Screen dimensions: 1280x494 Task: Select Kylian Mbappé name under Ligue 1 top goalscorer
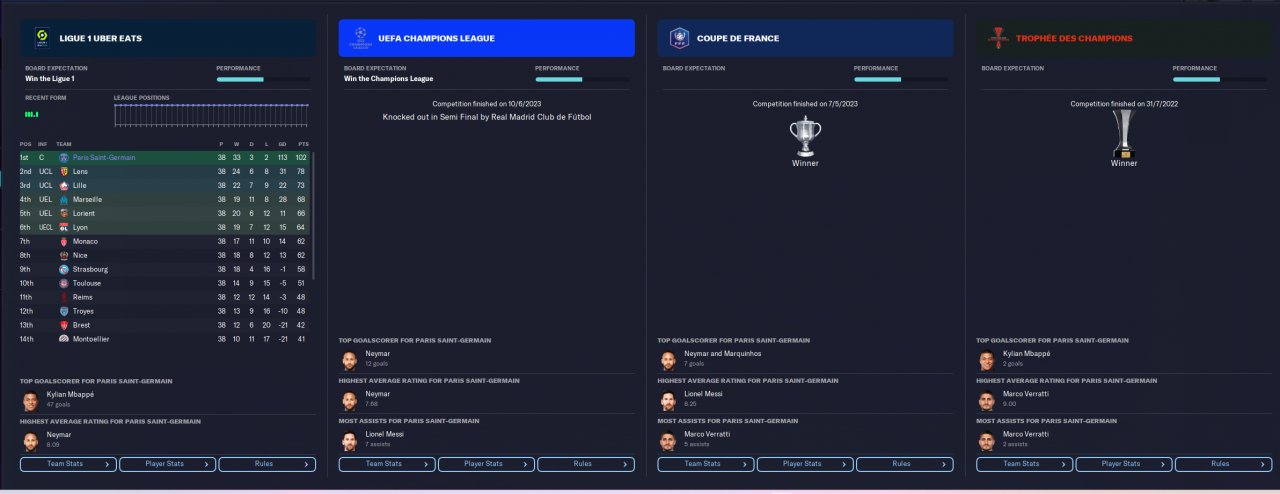[x=70, y=394]
